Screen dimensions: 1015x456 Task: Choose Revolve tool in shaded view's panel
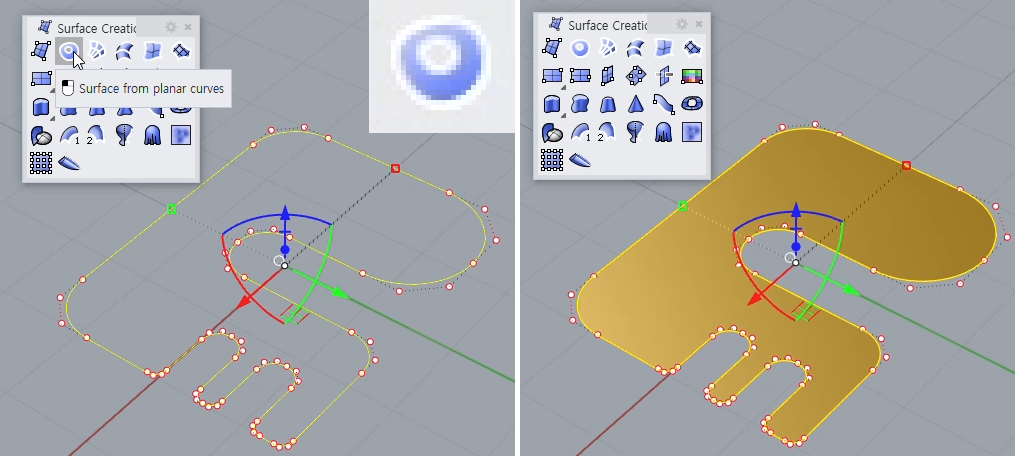pyautogui.click(x=635, y=132)
